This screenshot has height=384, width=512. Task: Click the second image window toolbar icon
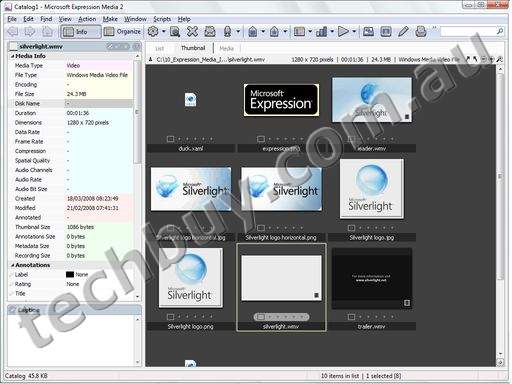(386, 32)
